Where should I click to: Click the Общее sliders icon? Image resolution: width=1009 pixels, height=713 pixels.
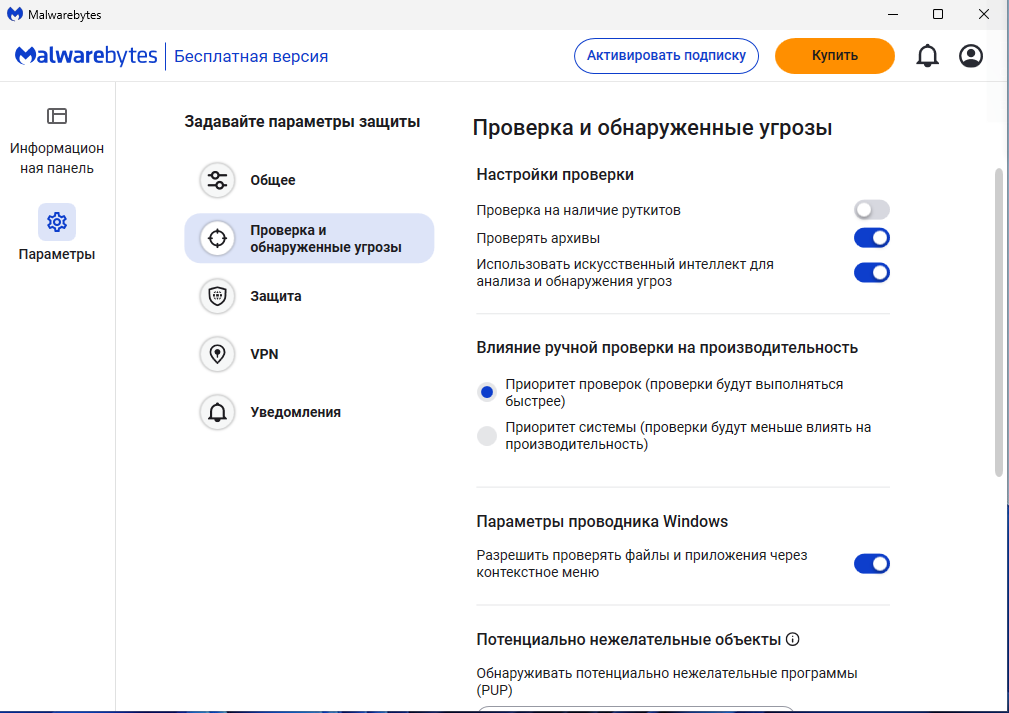(218, 180)
